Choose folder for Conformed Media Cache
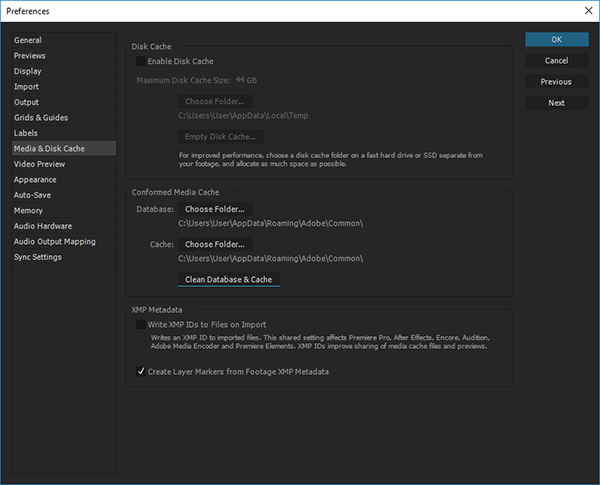The width and height of the screenshot is (600, 485). [x=214, y=244]
